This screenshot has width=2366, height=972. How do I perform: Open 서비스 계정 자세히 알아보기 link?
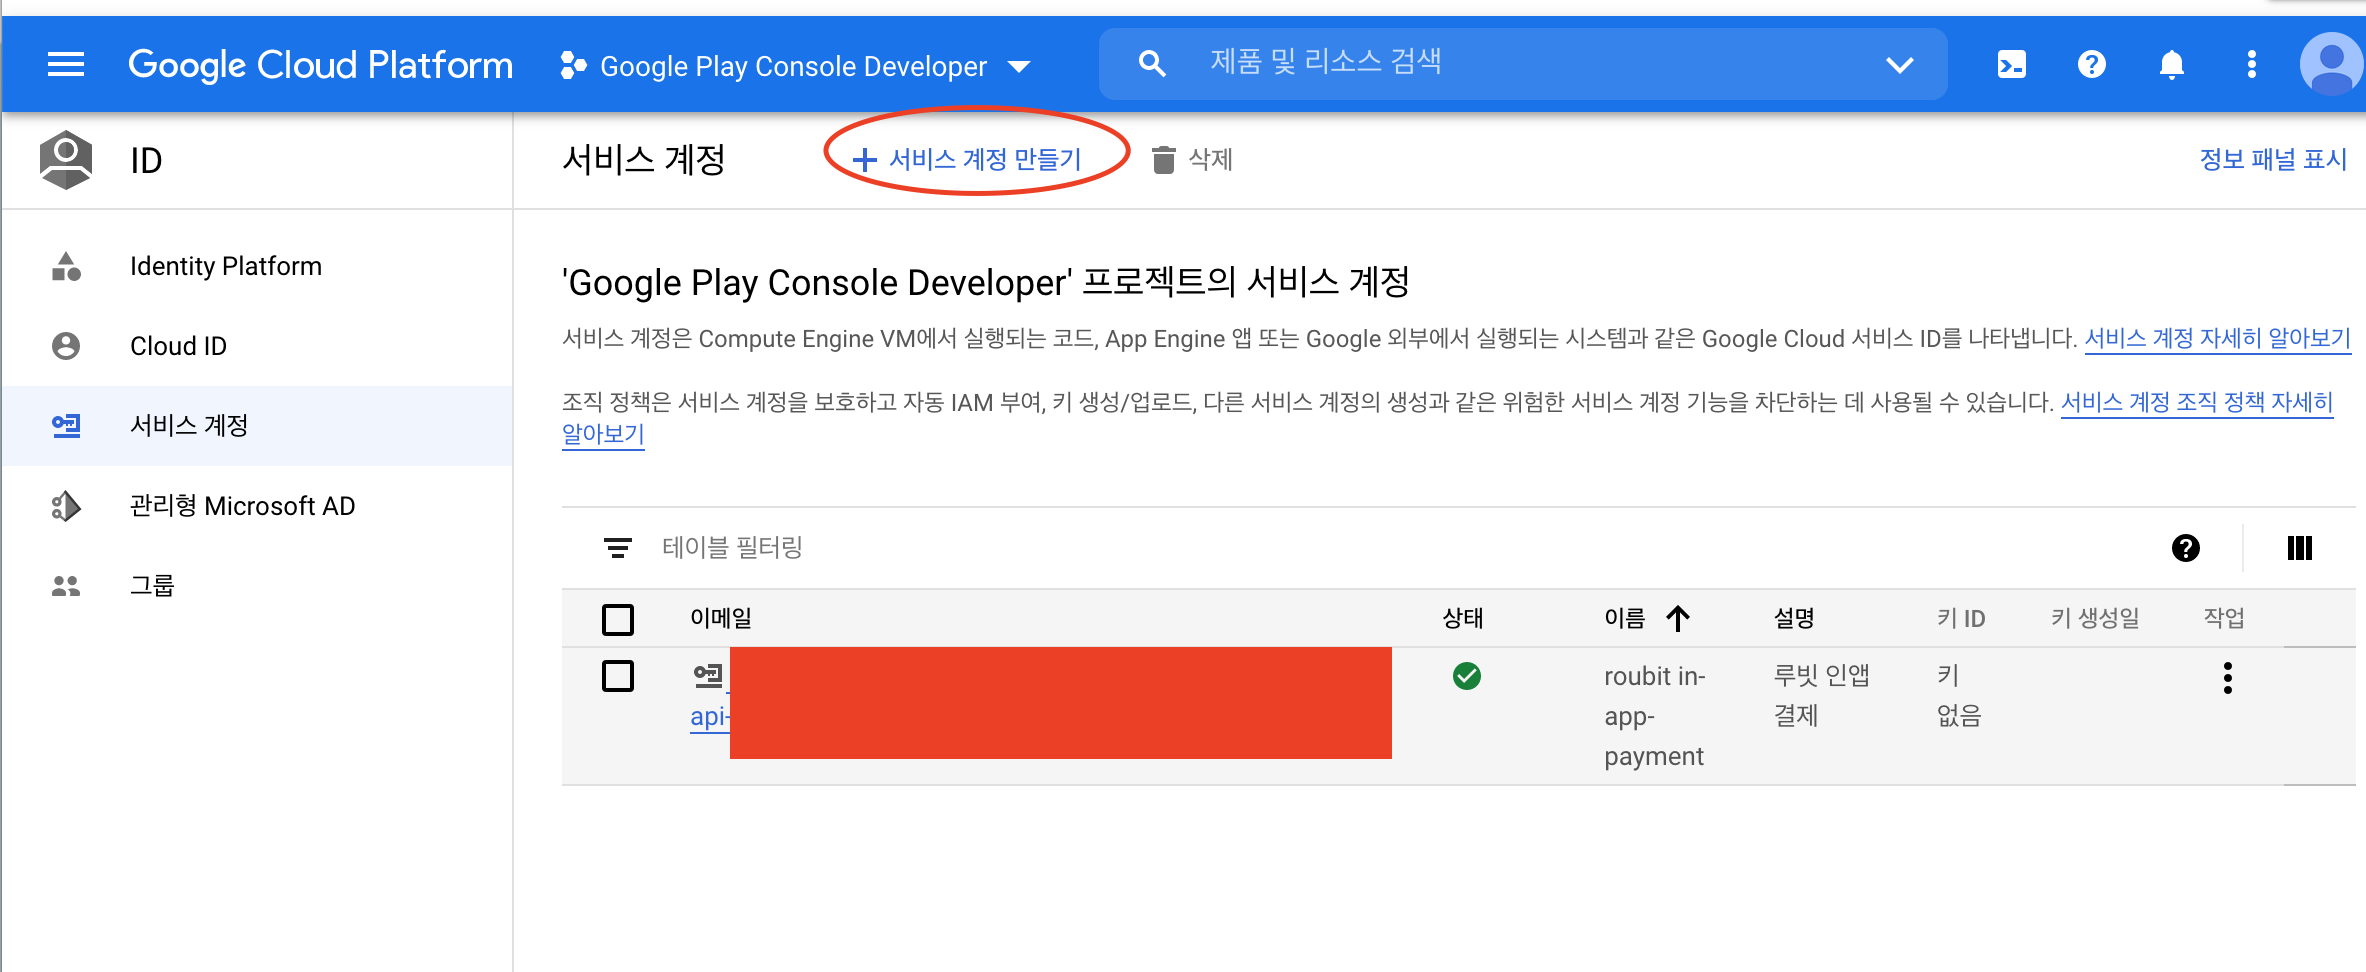2217,338
